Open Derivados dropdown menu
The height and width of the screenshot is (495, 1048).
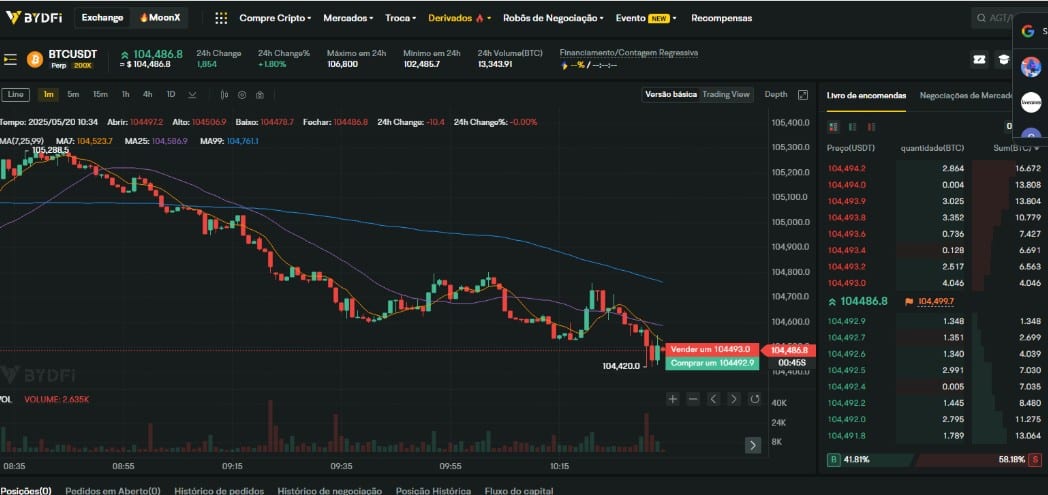tap(460, 18)
